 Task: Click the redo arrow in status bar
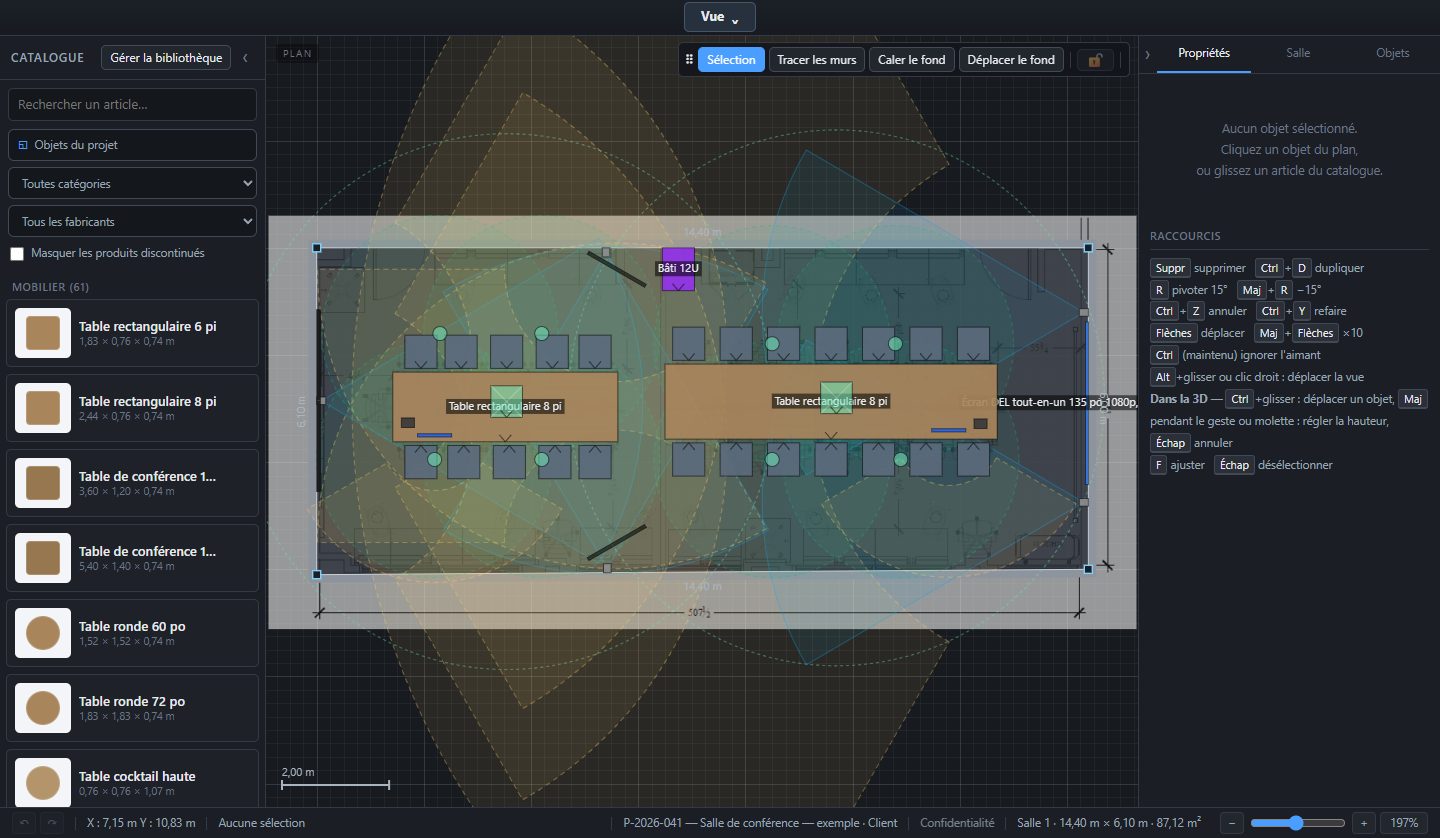[x=50, y=823]
